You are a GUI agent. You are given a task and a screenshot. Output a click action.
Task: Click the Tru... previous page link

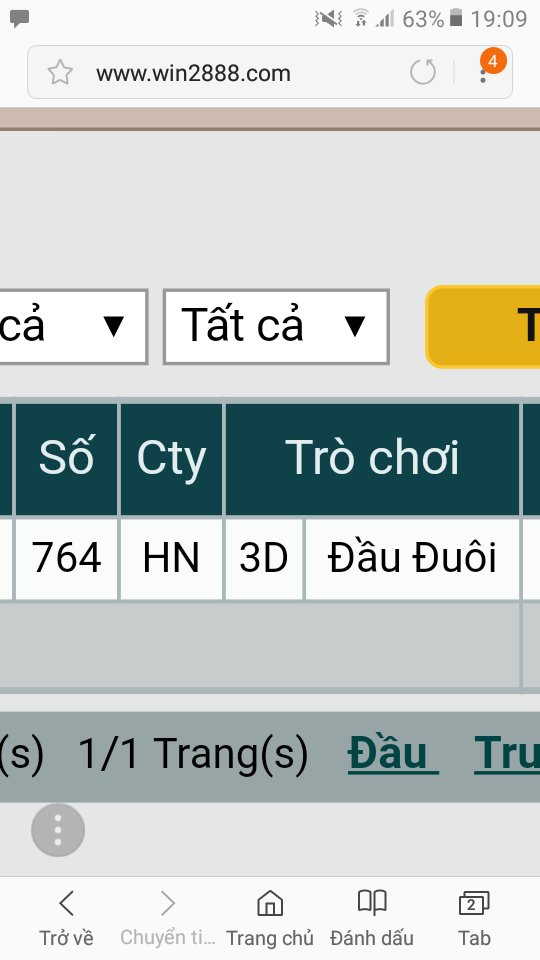tap(507, 752)
